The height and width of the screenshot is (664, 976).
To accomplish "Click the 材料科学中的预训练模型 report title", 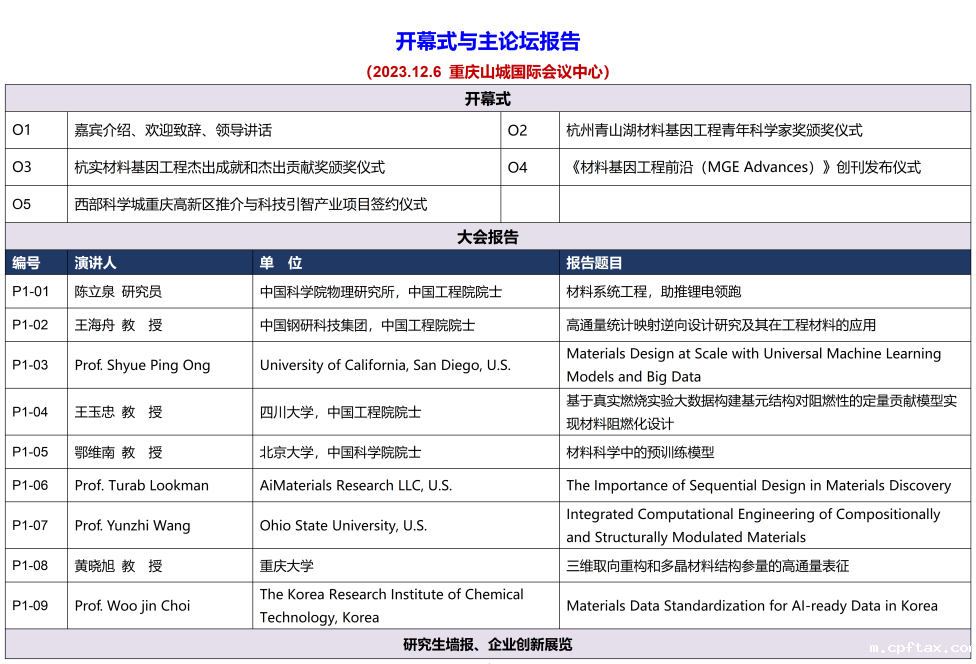I will point(640,452).
